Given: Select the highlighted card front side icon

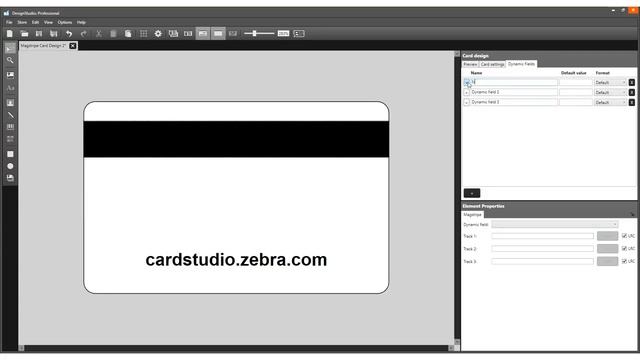Looking at the screenshot, I should (203, 33).
